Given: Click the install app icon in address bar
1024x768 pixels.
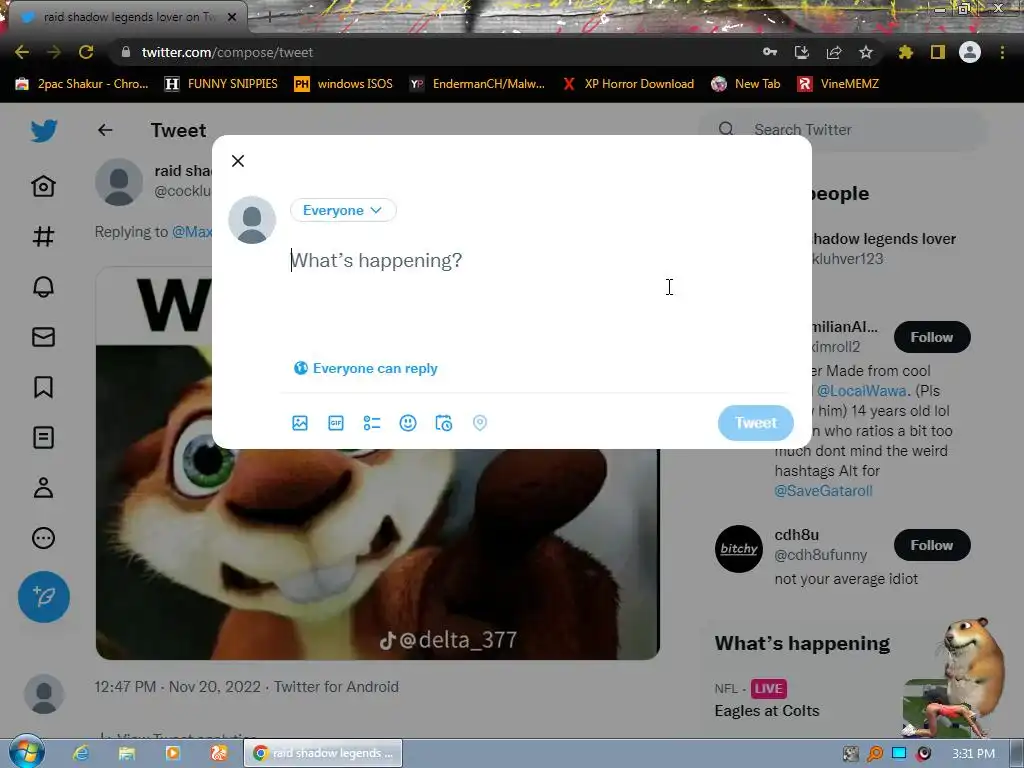Looking at the screenshot, I should point(802,52).
